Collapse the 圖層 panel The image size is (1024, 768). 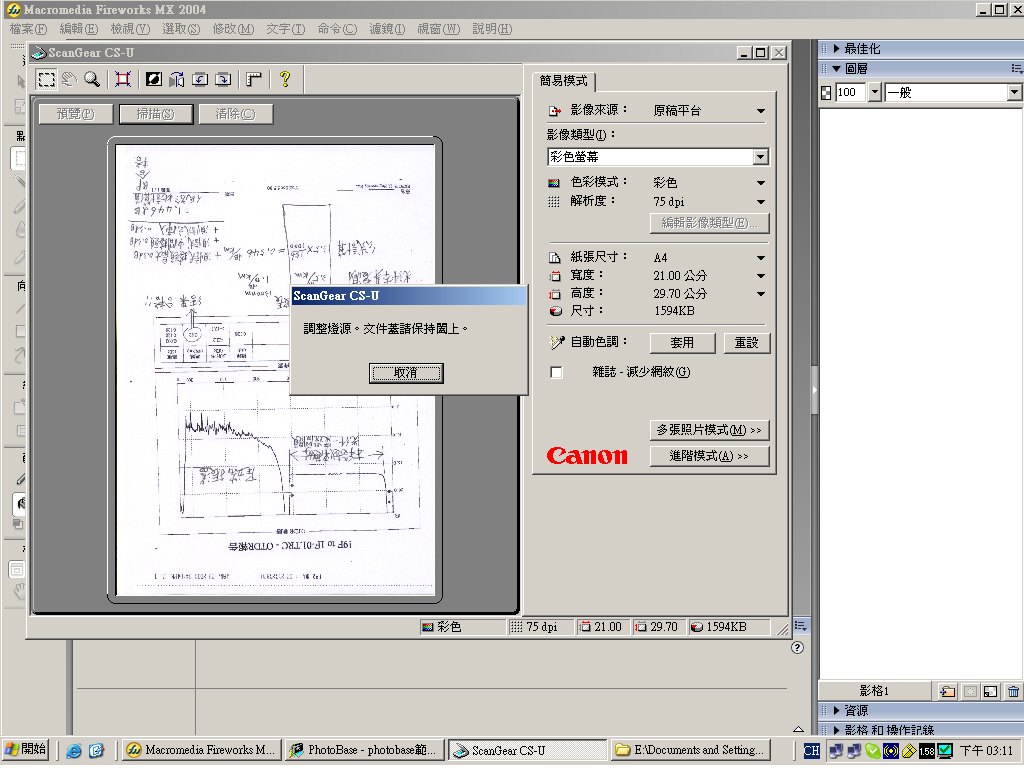[837, 69]
